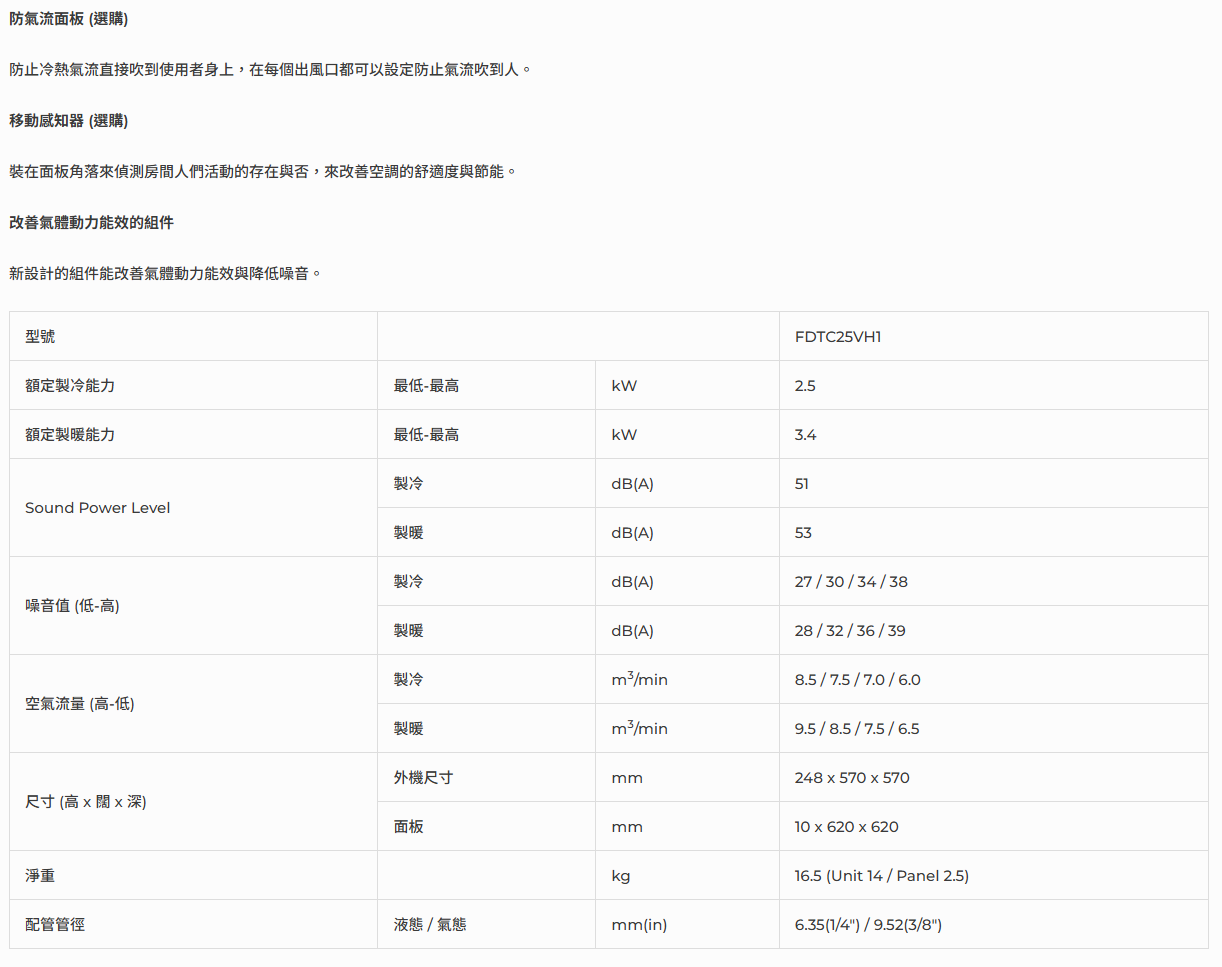
Task: Click the 改善氣體動力能效的組件 heading
Action: point(91,223)
